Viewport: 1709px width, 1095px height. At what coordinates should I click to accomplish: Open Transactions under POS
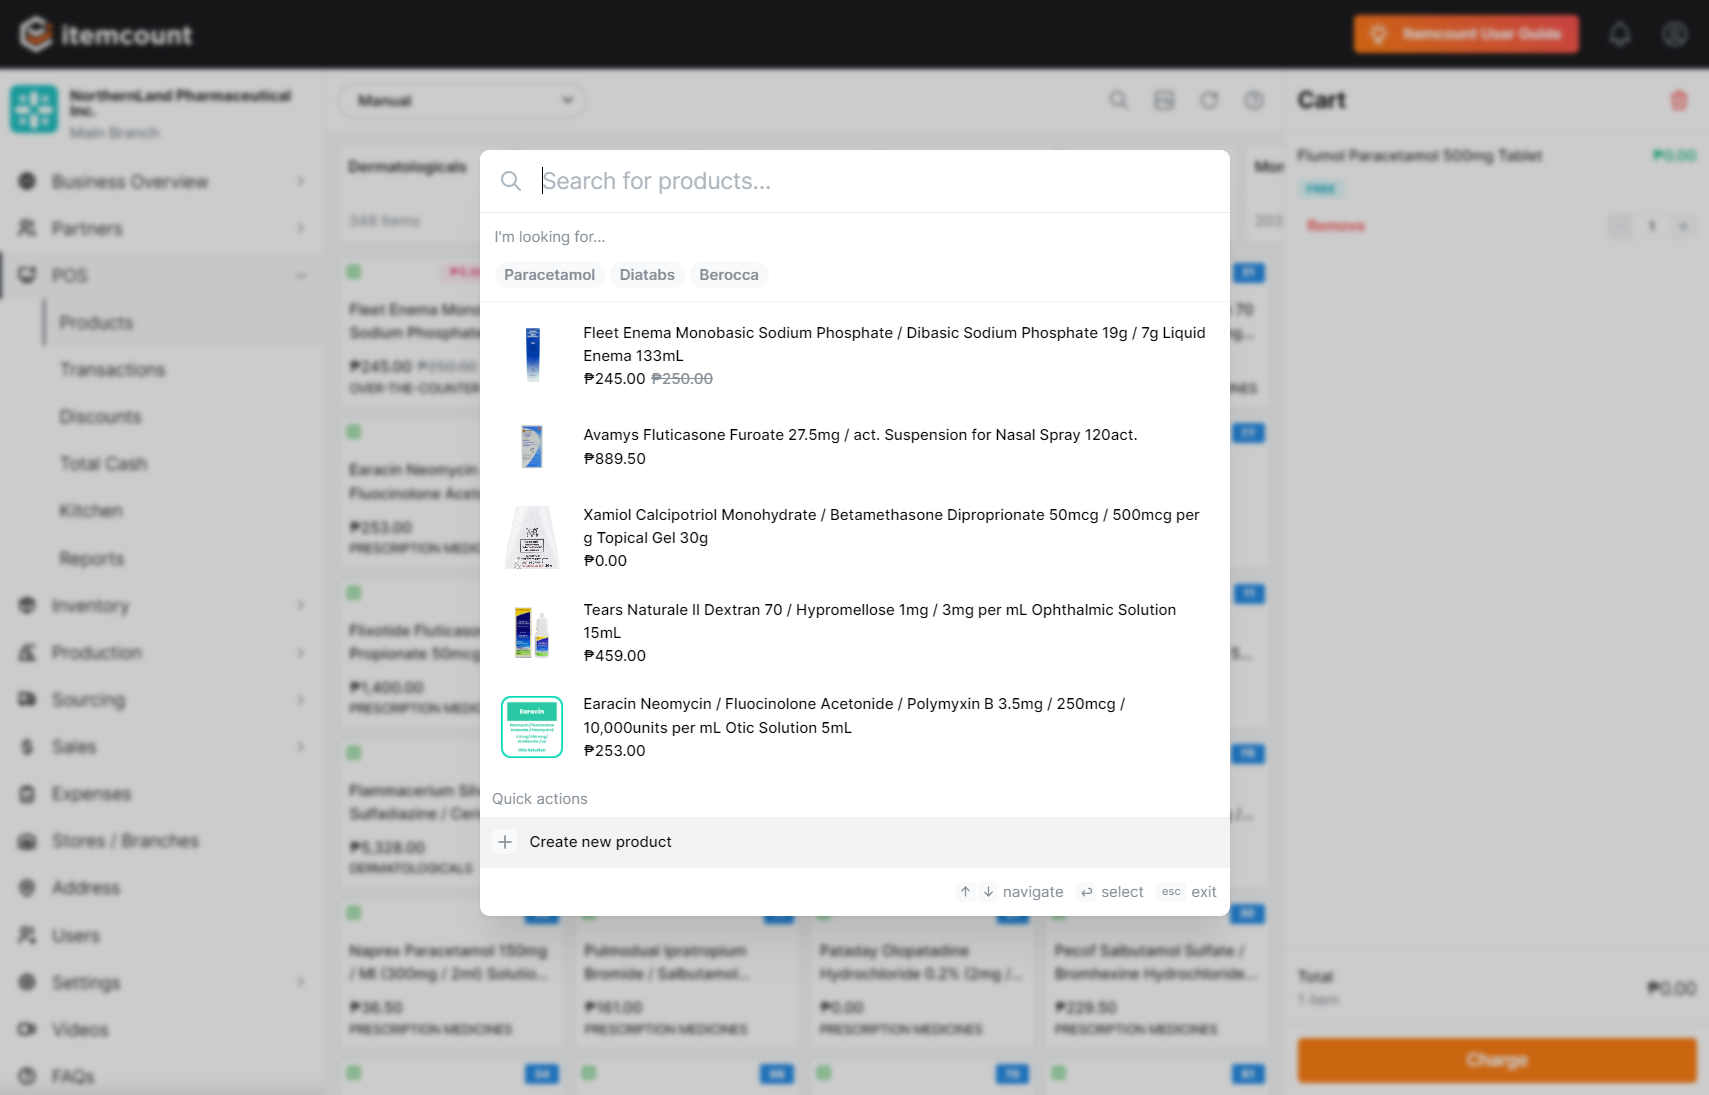point(112,370)
